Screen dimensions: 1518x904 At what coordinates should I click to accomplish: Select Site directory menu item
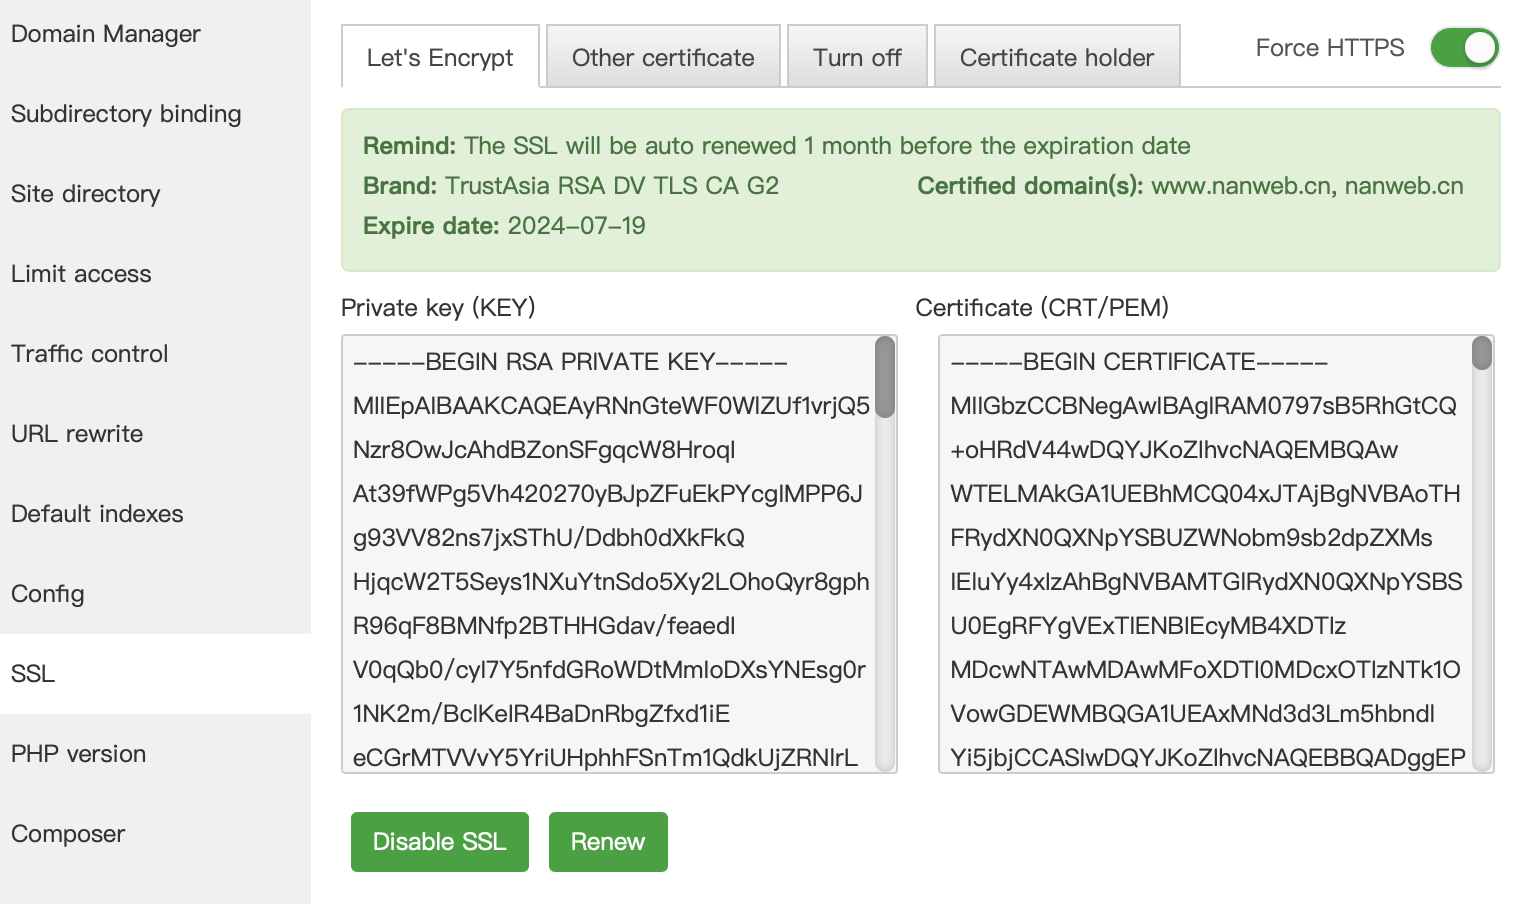86,194
